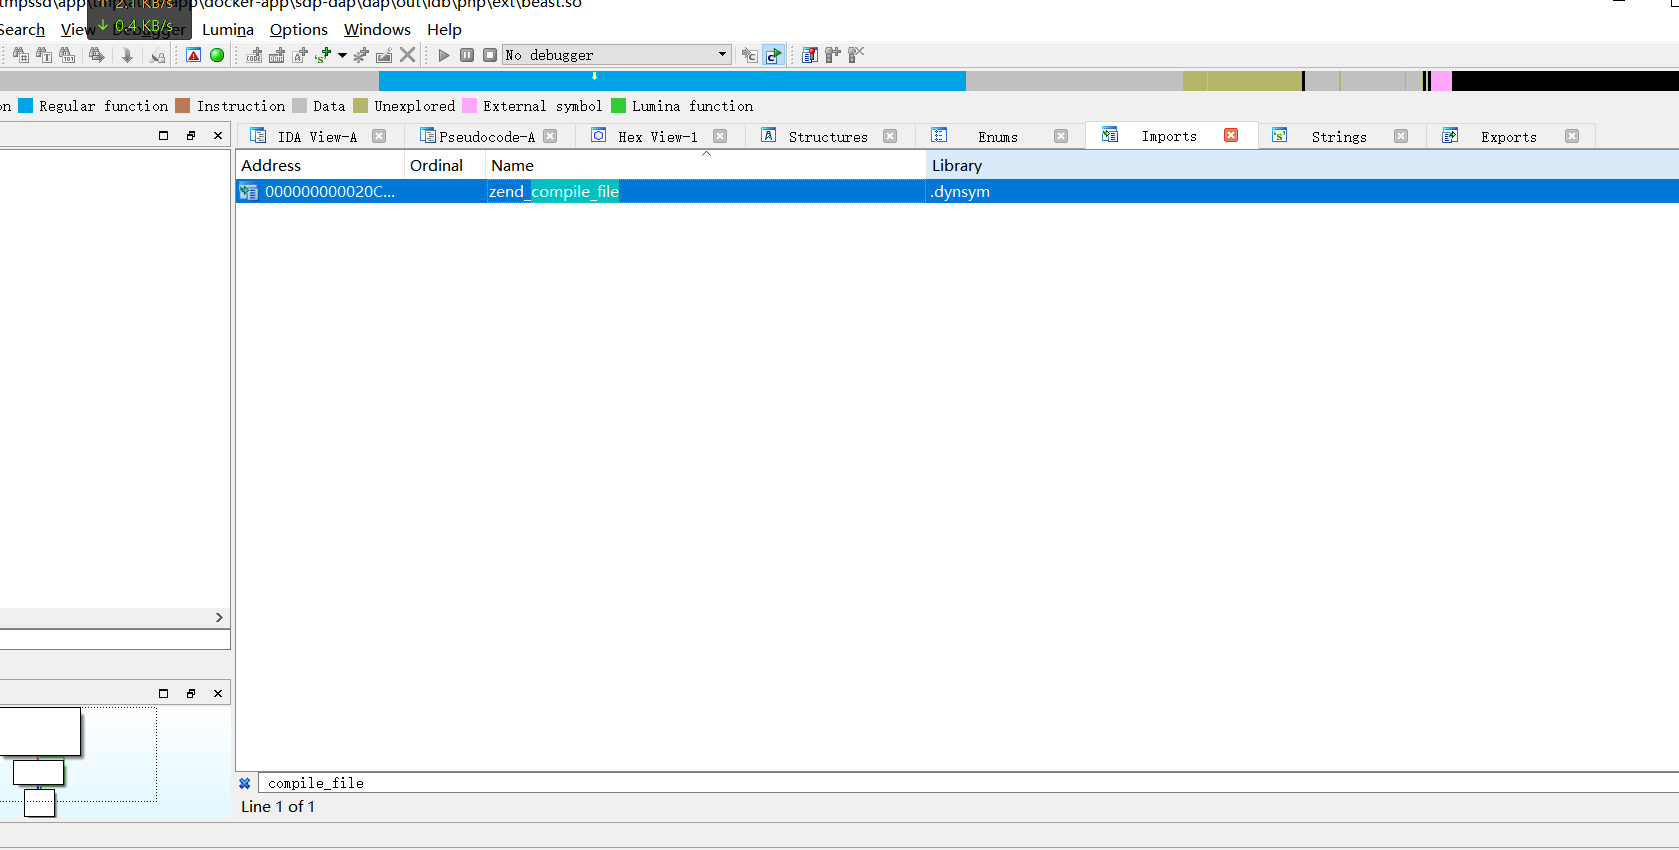The image size is (1679, 850).
Task: Close the Hex View-1 tab
Action: (x=720, y=136)
